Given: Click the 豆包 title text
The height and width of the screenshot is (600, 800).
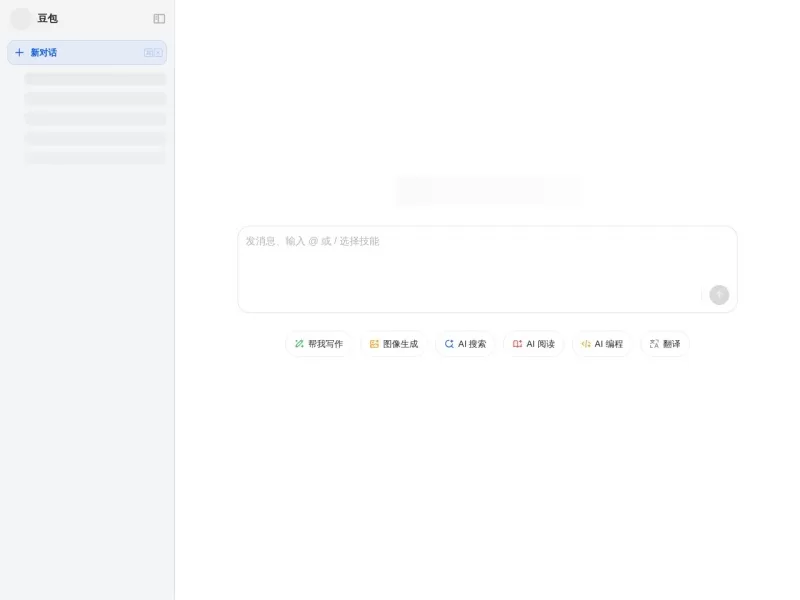Looking at the screenshot, I should pos(47,18).
